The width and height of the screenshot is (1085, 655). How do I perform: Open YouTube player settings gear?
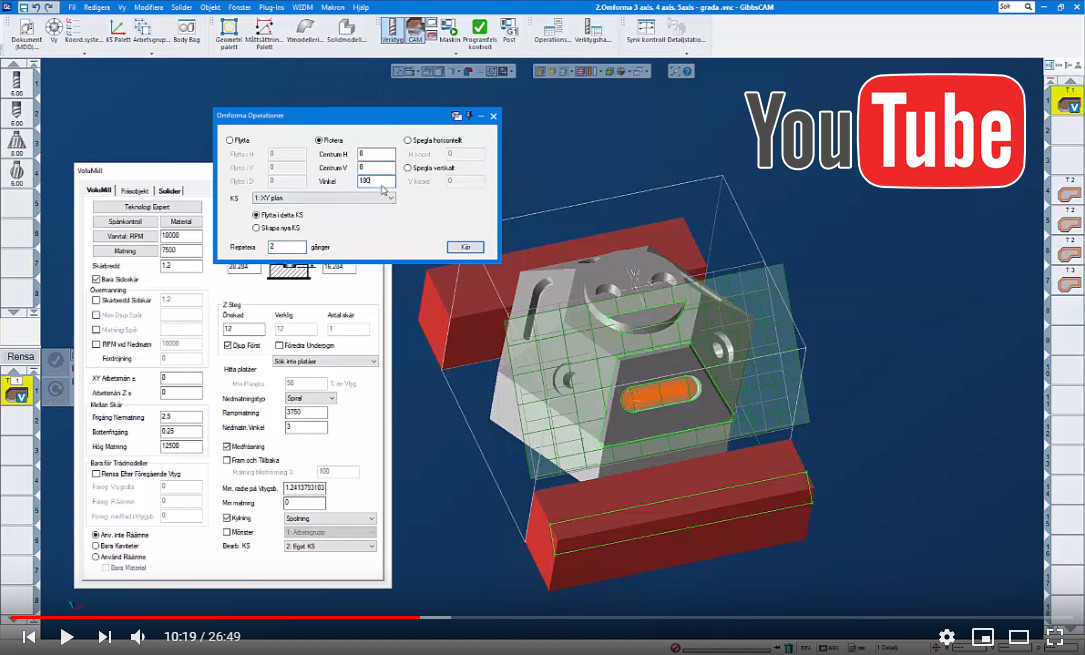[x=947, y=636]
